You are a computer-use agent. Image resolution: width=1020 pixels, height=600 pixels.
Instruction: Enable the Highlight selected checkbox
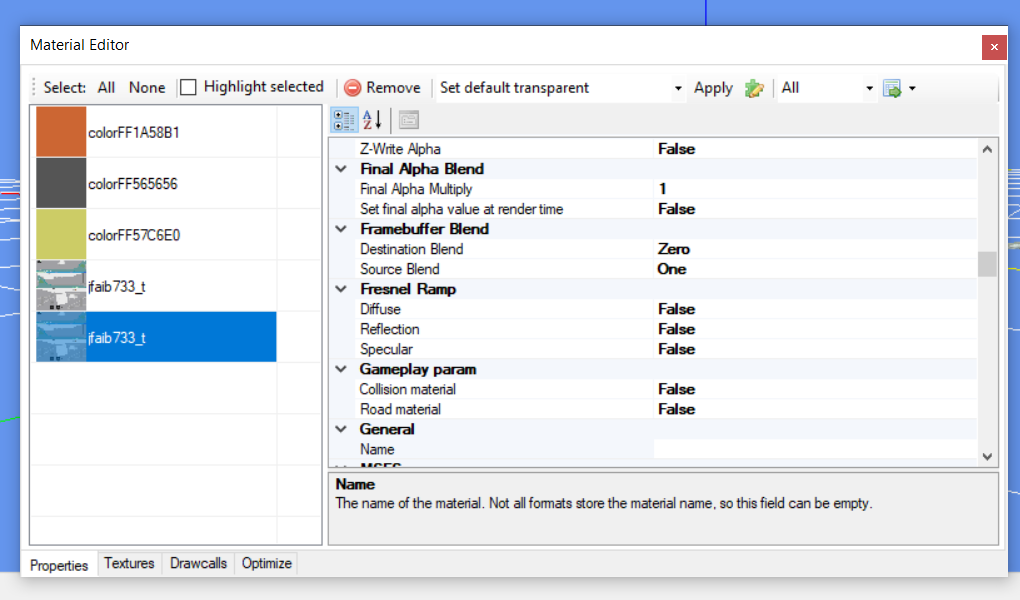[189, 87]
